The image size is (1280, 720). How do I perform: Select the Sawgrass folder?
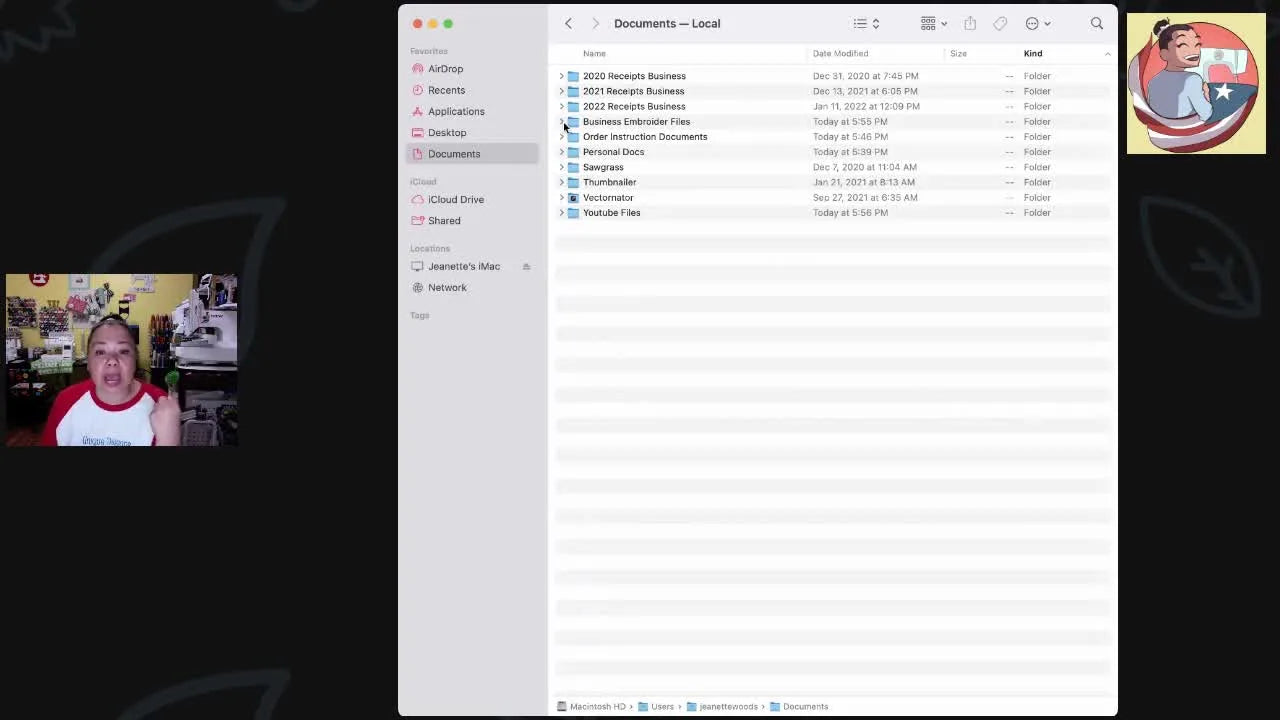point(603,167)
